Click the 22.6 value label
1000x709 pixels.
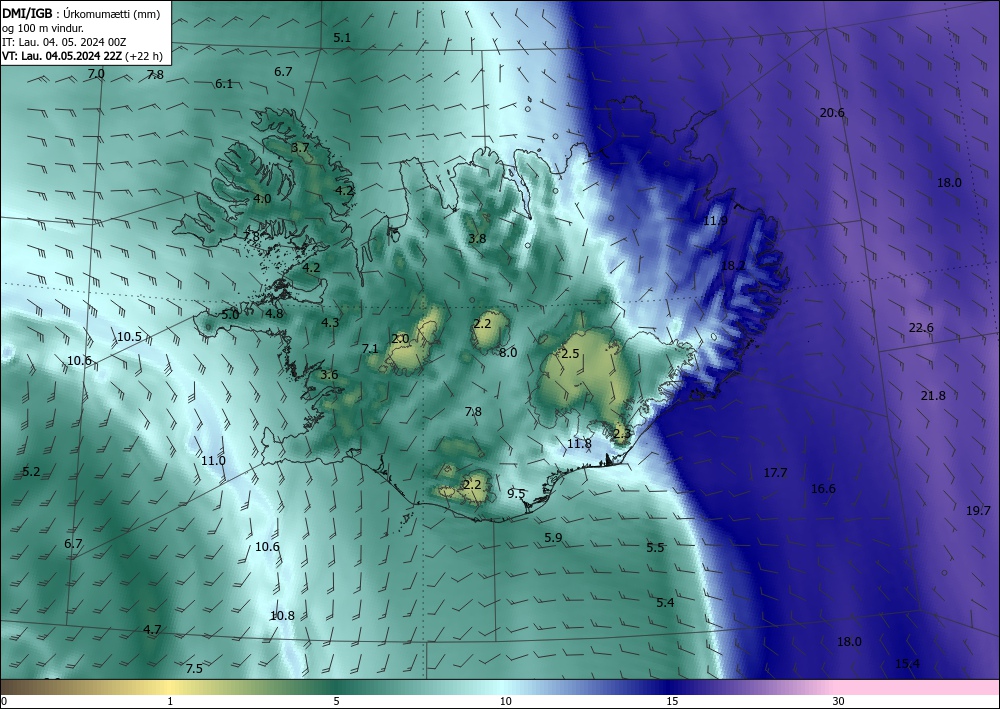coord(921,328)
